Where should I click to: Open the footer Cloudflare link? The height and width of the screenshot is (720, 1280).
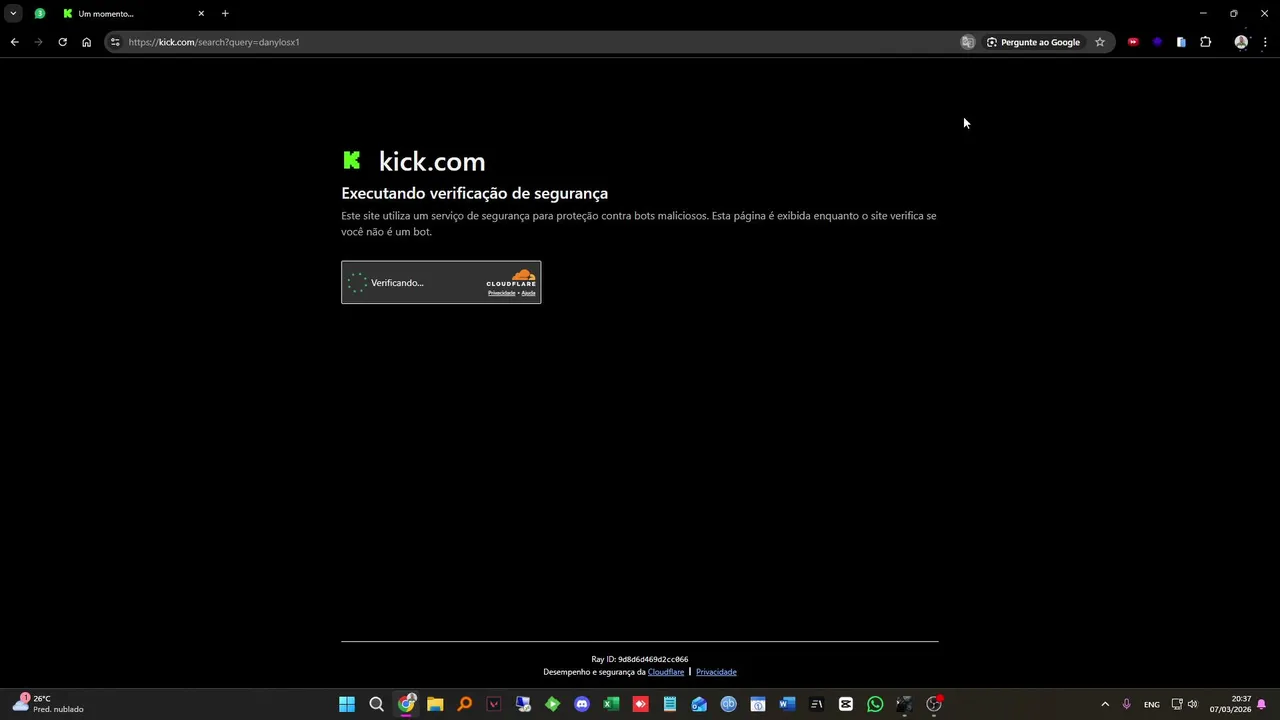click(x=666, y=672)
